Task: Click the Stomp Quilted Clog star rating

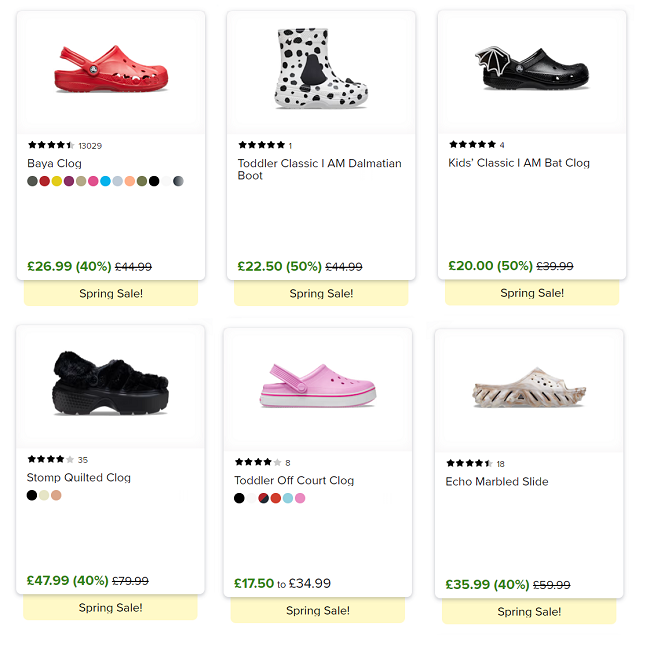Action: 51,460
